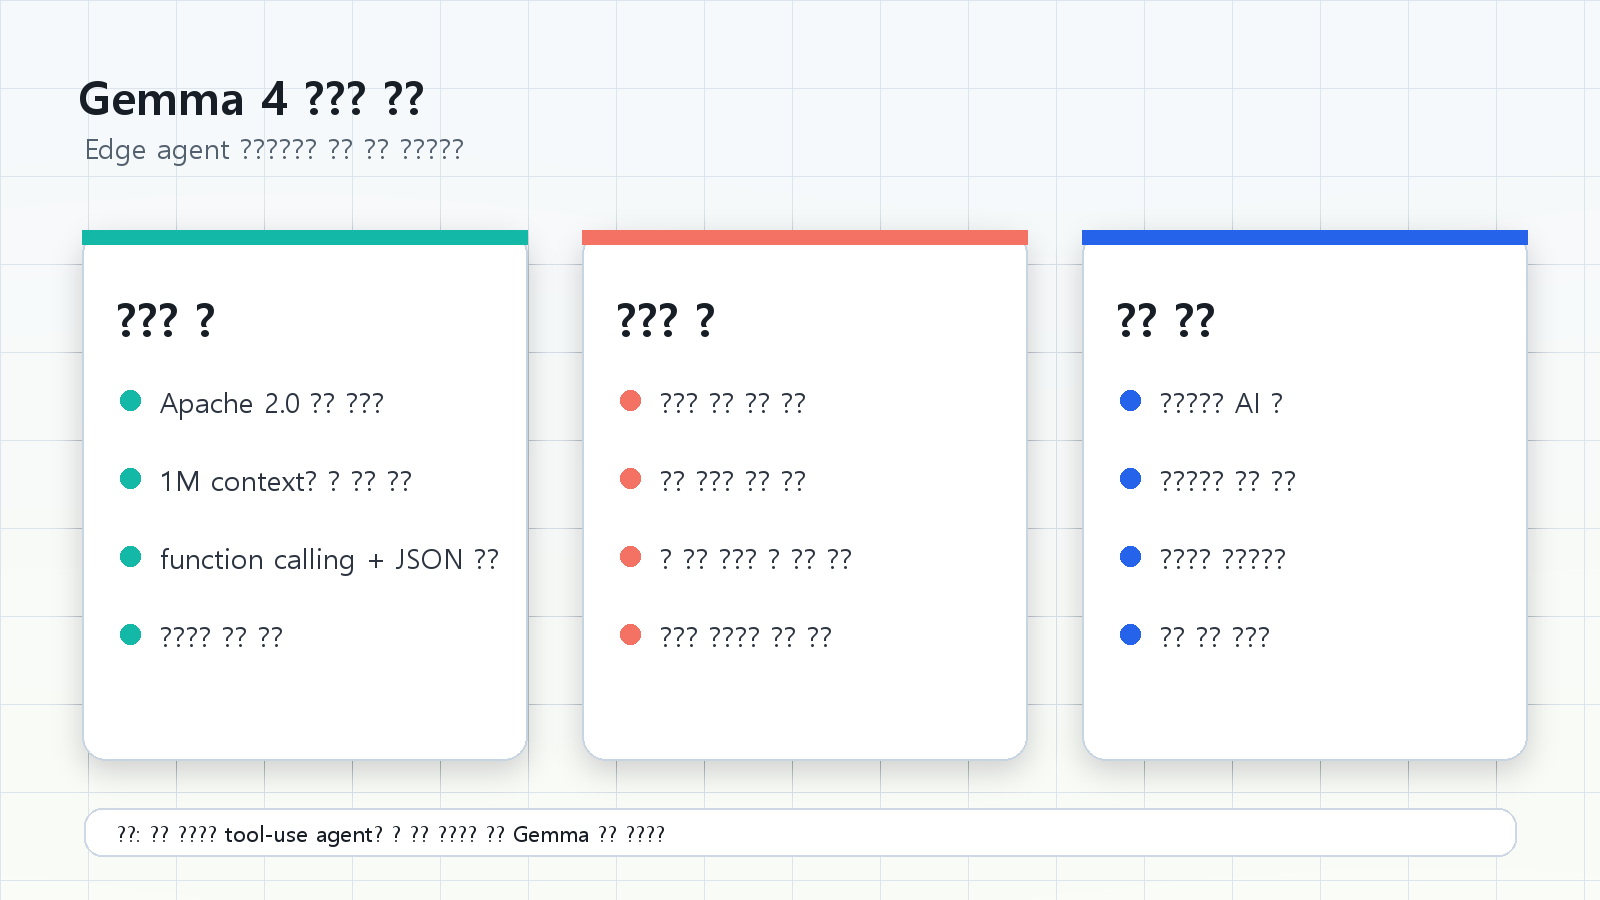Select the "Edge agent" subtitle line
Viewport: 1600px width, 900px height.
coord(274,149)
